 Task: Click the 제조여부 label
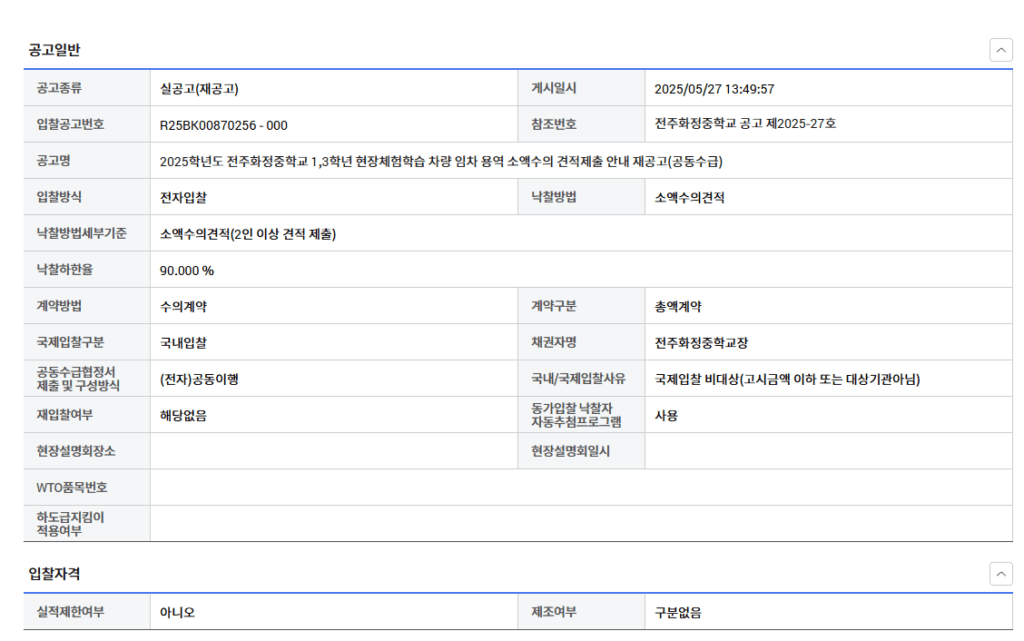pos(554,612)
